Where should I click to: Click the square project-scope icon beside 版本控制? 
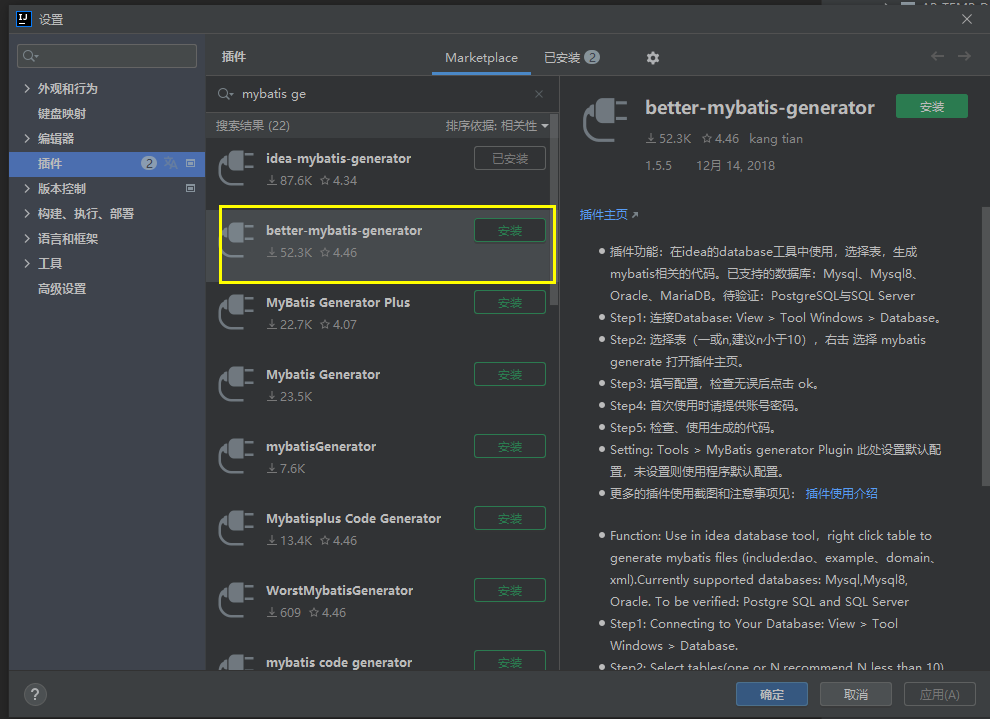(x=191, y=188)
